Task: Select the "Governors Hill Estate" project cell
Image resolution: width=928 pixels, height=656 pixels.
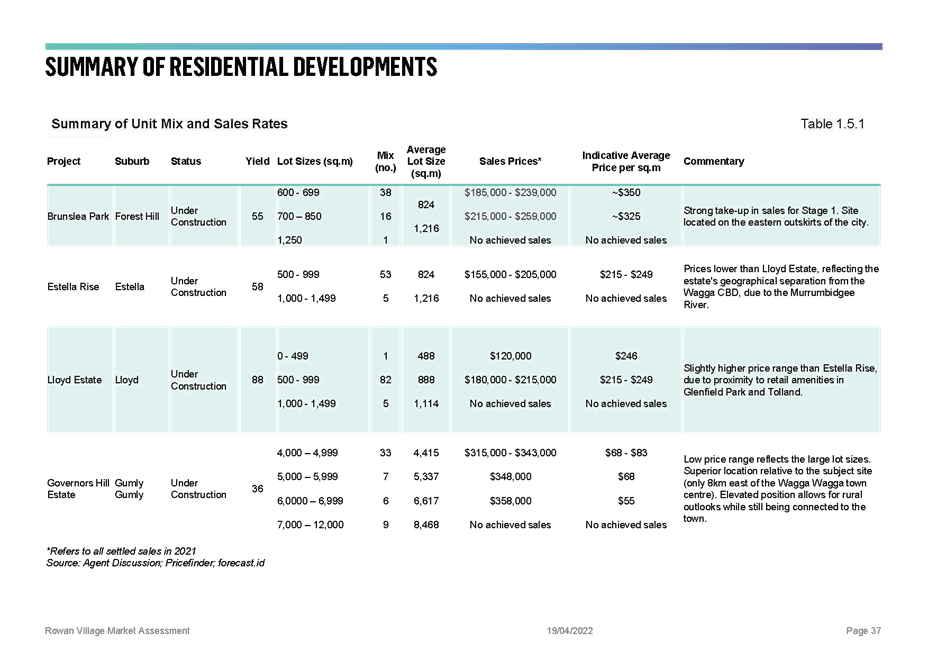Action: pyautogui.click(x=78, y=489)
